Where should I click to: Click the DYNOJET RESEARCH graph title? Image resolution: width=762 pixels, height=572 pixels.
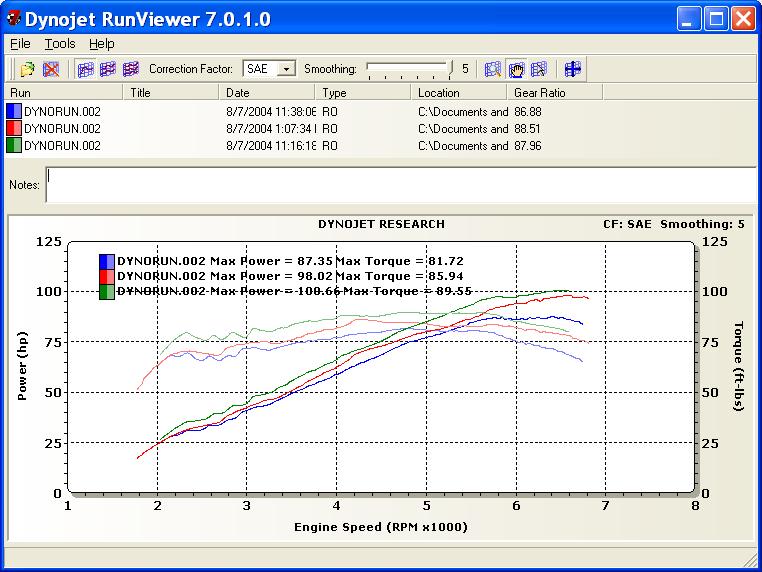pyautogui.click(x=381, y=224)
